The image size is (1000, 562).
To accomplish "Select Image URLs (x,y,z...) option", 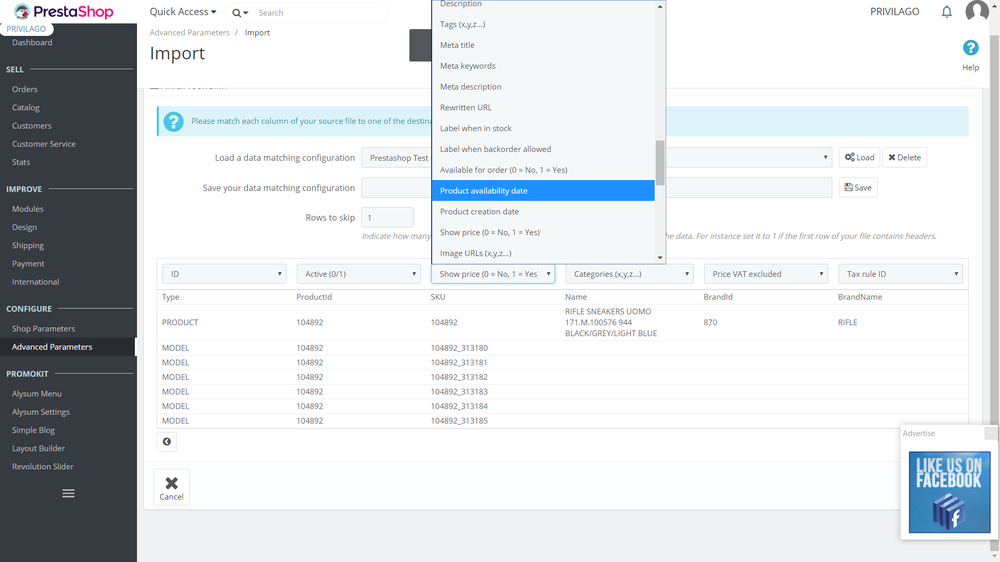I will click(543, 253).
